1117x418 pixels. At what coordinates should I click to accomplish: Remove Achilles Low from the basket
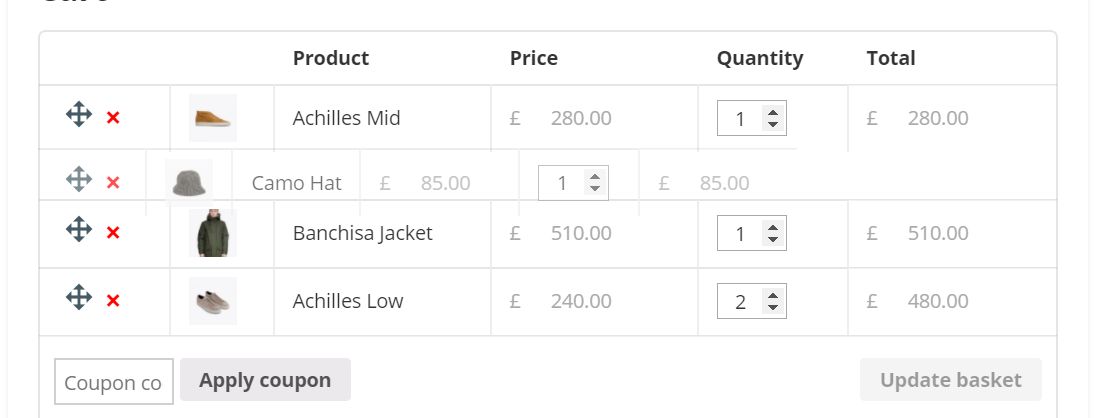pos(113,301)
